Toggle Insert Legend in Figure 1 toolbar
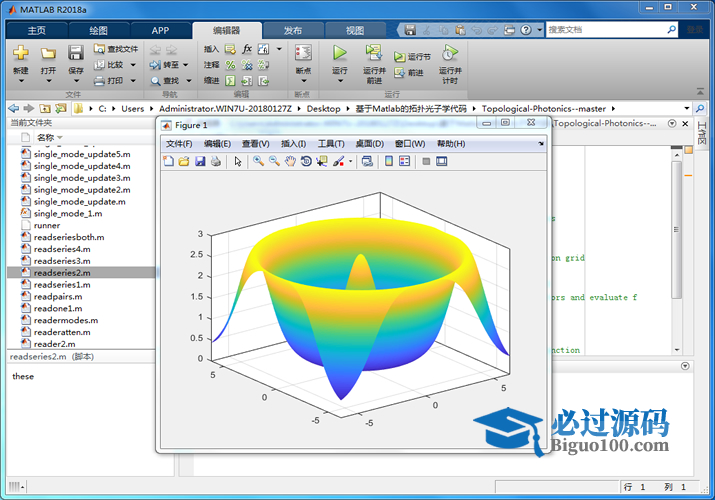The width and height of the screenshot is (715, 500). tap(404, 161)
